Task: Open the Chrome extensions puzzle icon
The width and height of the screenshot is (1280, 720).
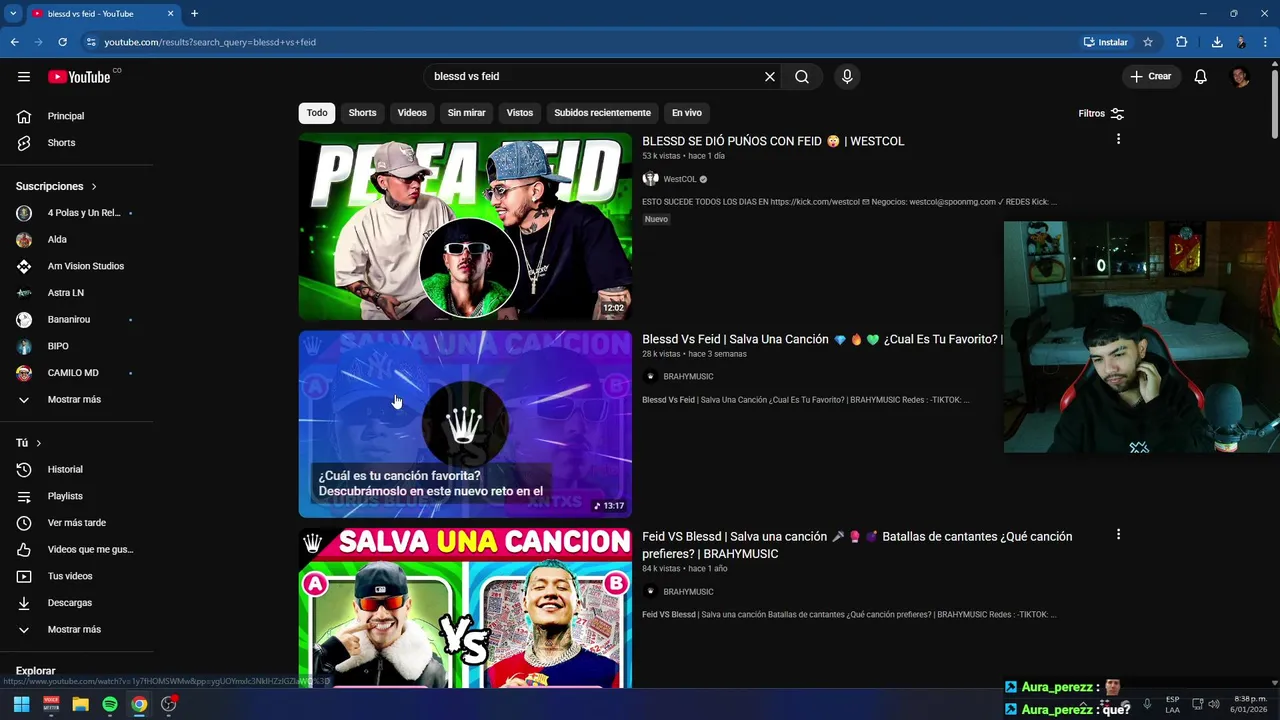Action: point(1181,42)
